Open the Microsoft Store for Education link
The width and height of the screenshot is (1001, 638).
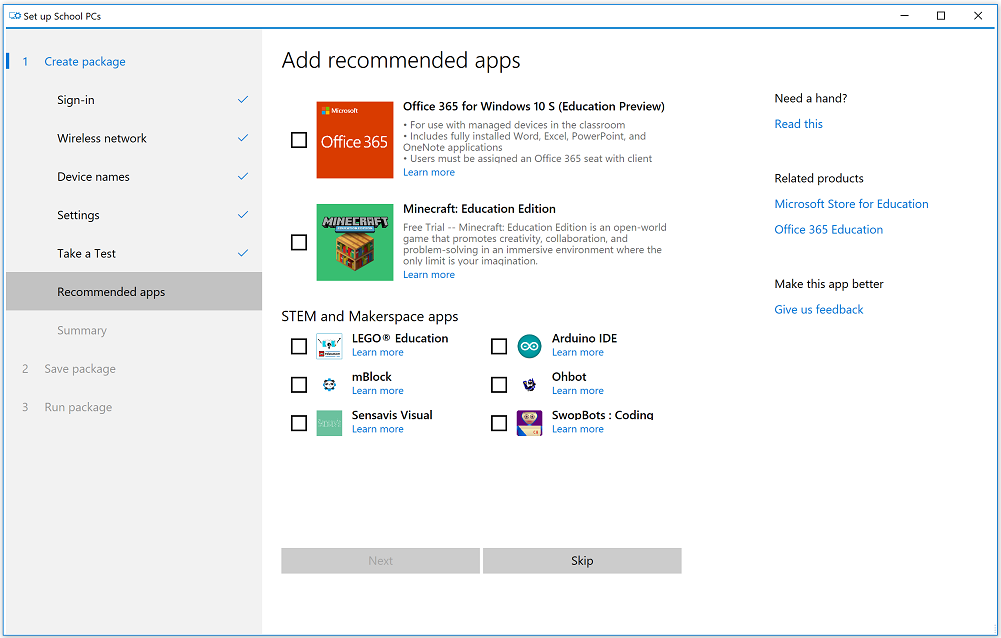click(851, 204)
